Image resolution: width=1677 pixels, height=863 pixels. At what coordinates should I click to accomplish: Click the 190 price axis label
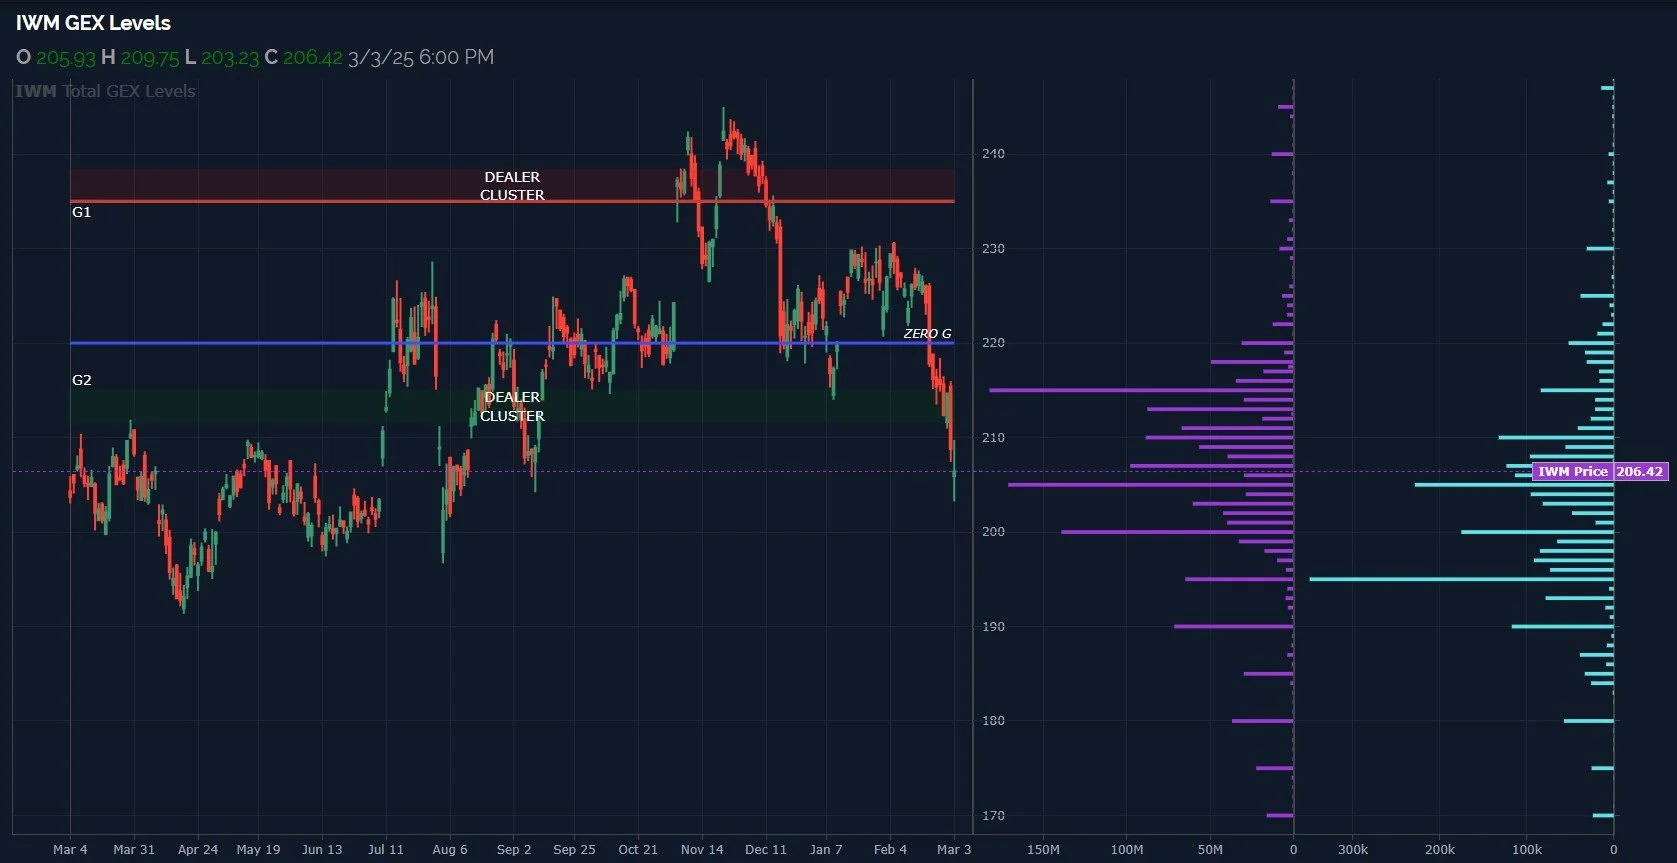pyautogui.click(x=993, y=627)
